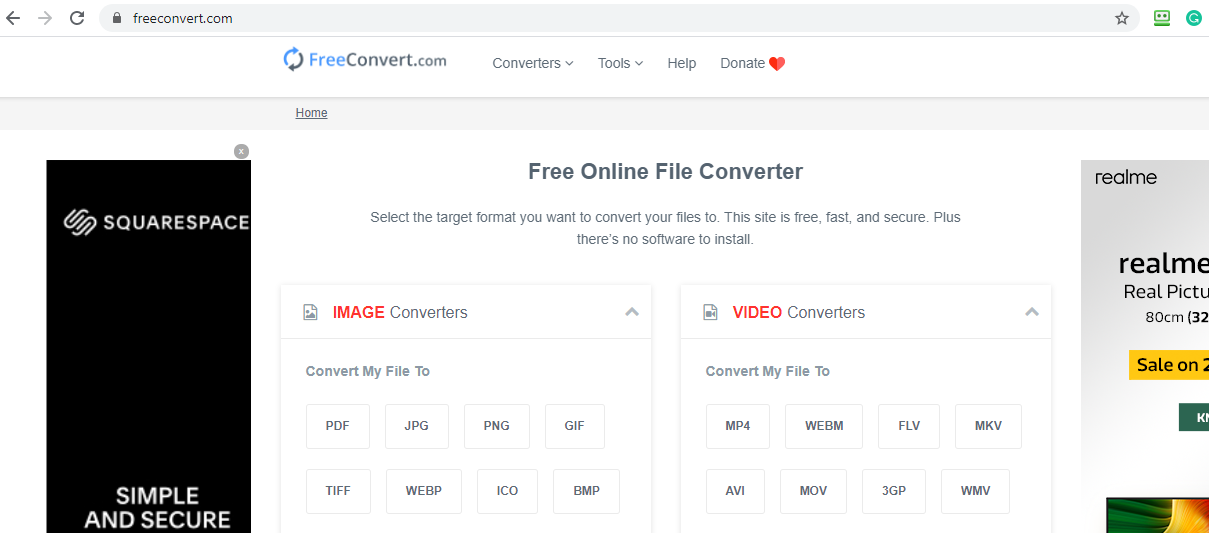Image resolution: width=1209 pixels, height=533 pixels.
Task: Open the Tools dropdown menu
Action: (620, 63)
